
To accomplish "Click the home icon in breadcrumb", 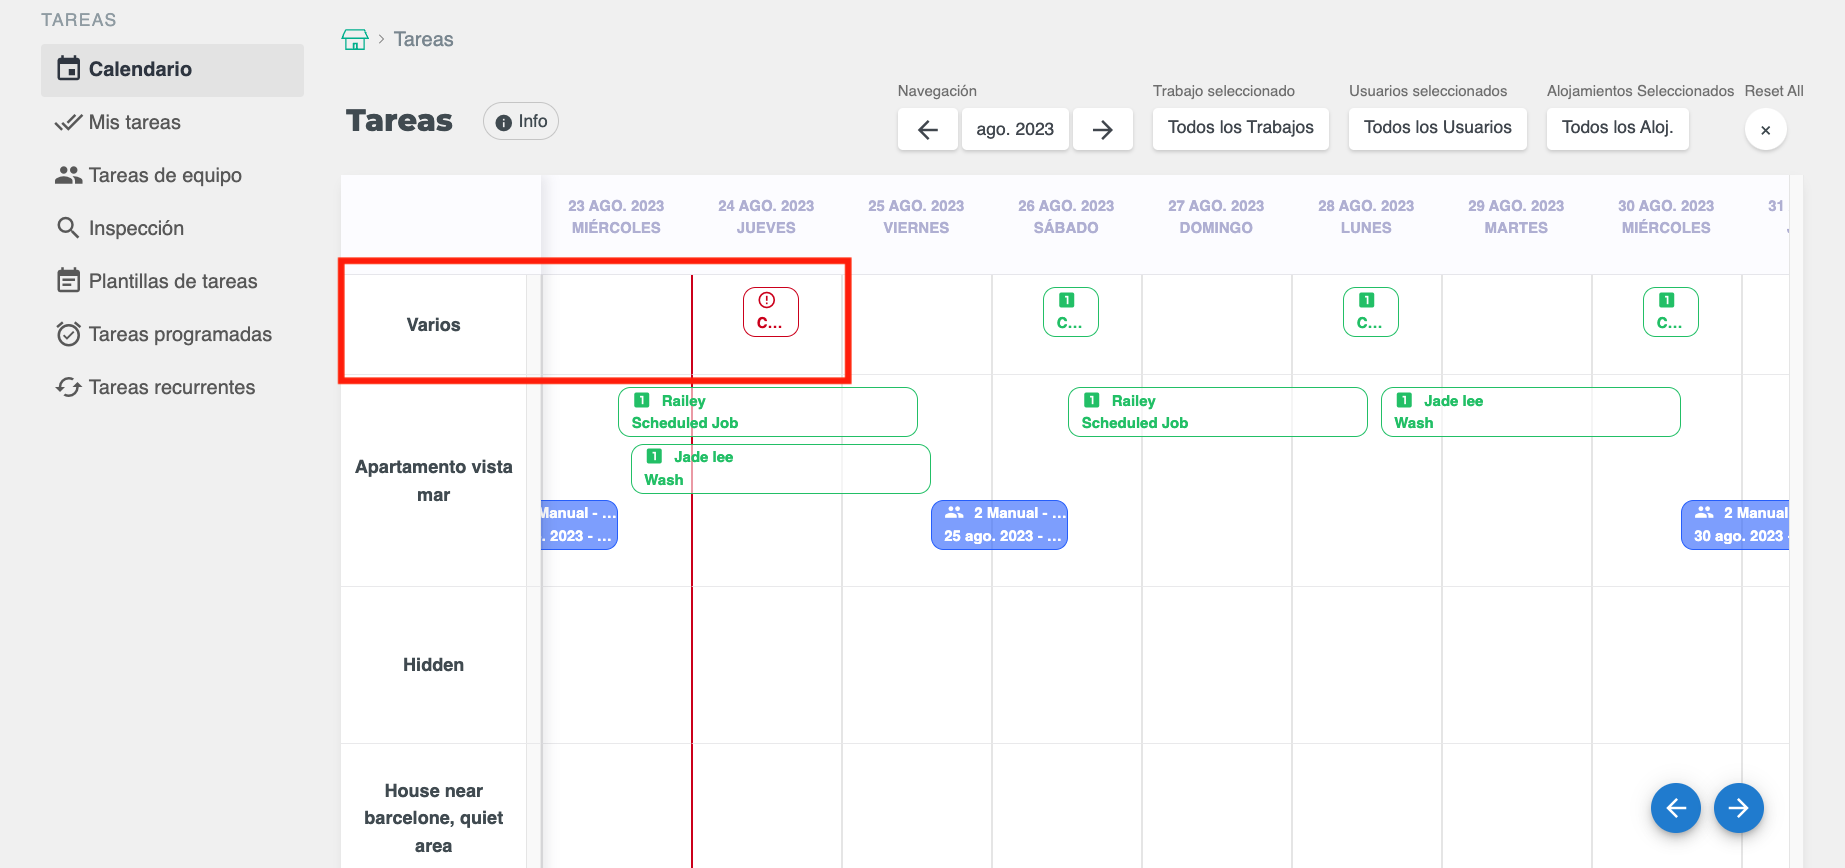I will pyautogui.click(x=355, y=40).
